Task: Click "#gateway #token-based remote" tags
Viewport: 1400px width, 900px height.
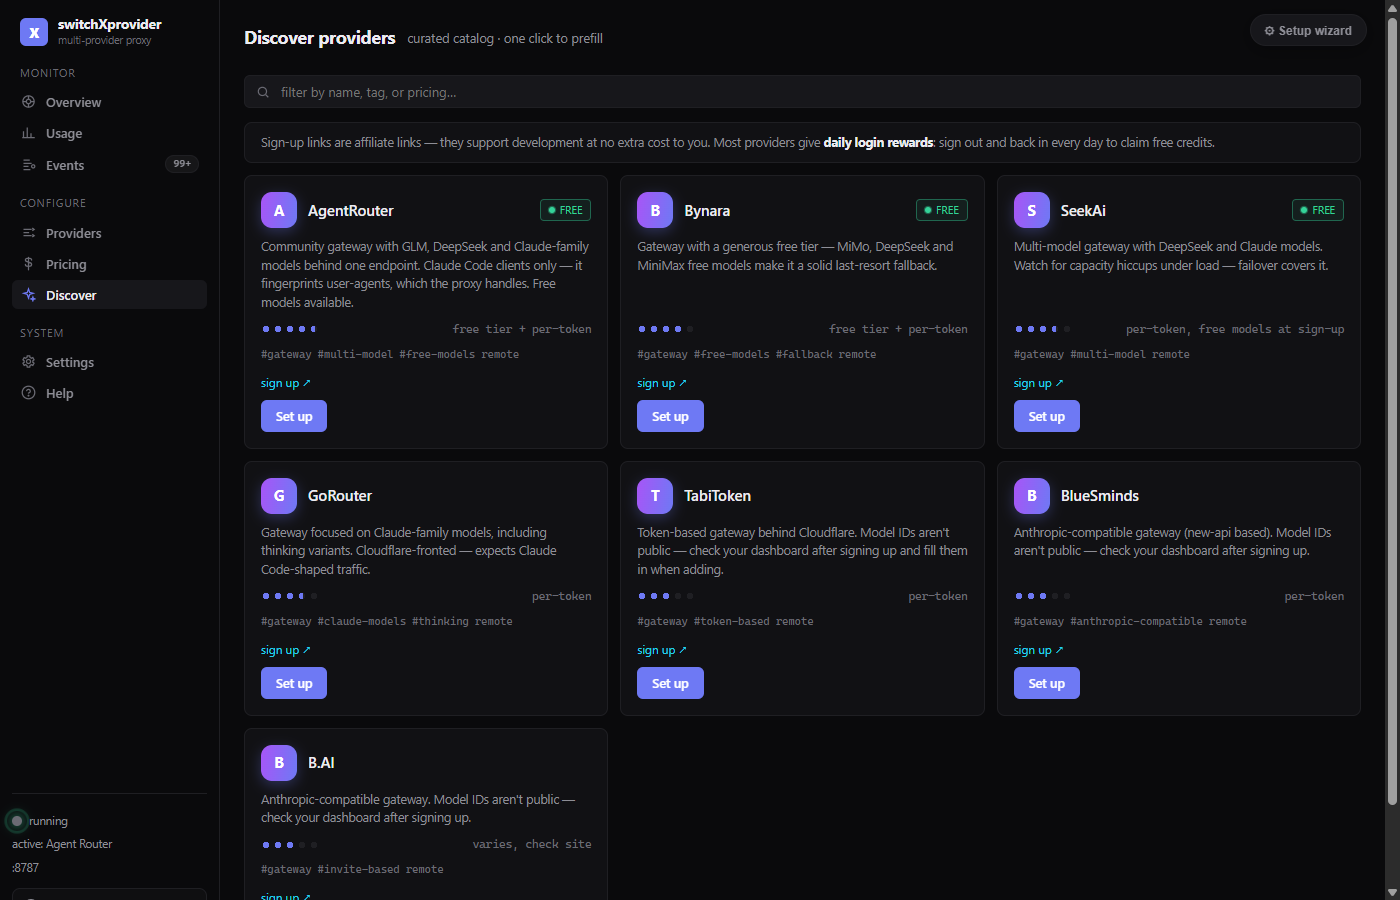Action: tap(725, 621)
